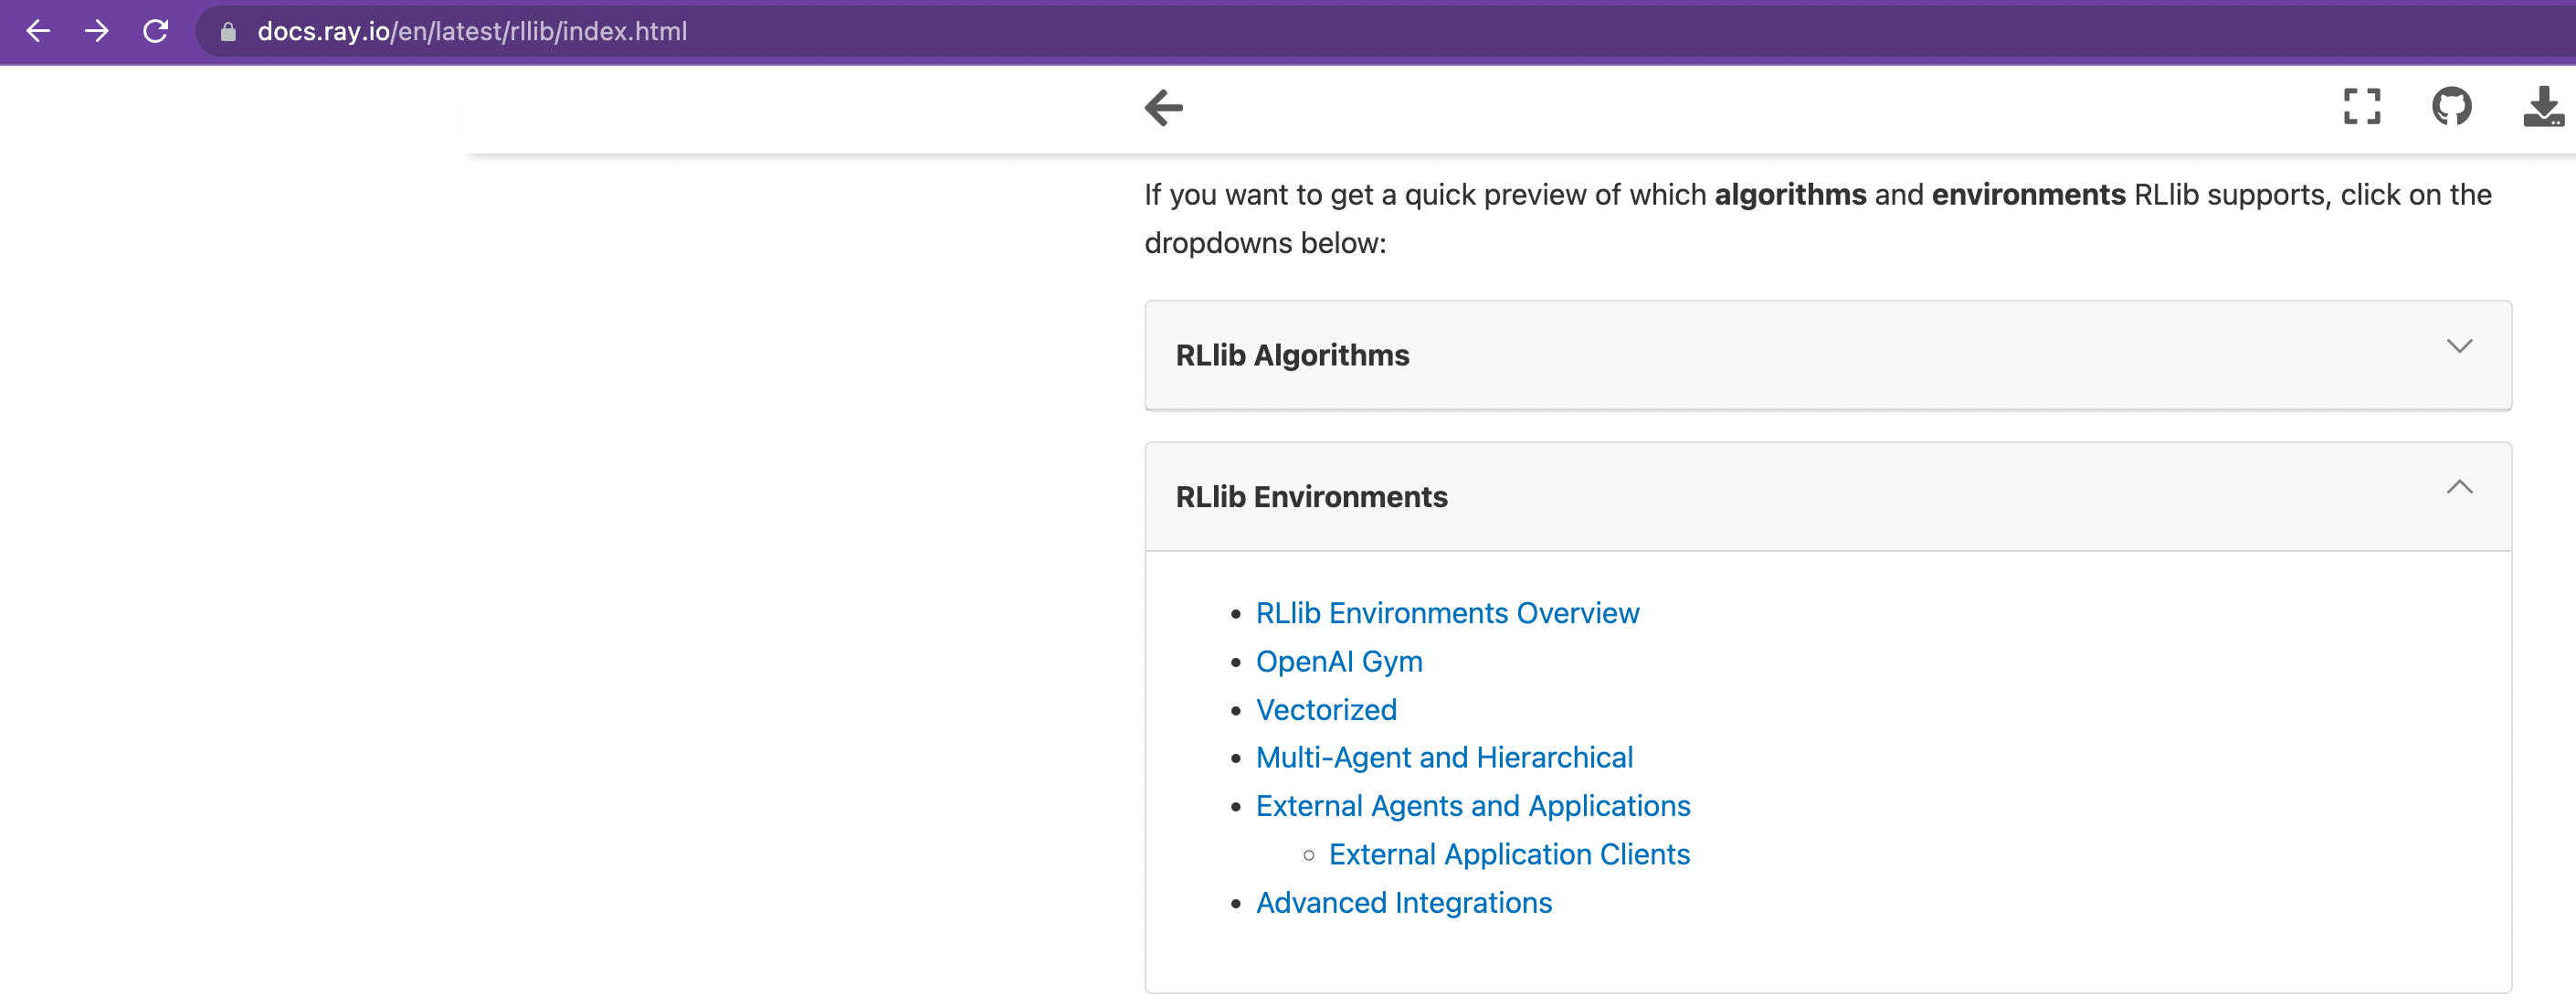Click the RLlib Environments header
Viewport: 2576px width, 1007px height.
1827,497
